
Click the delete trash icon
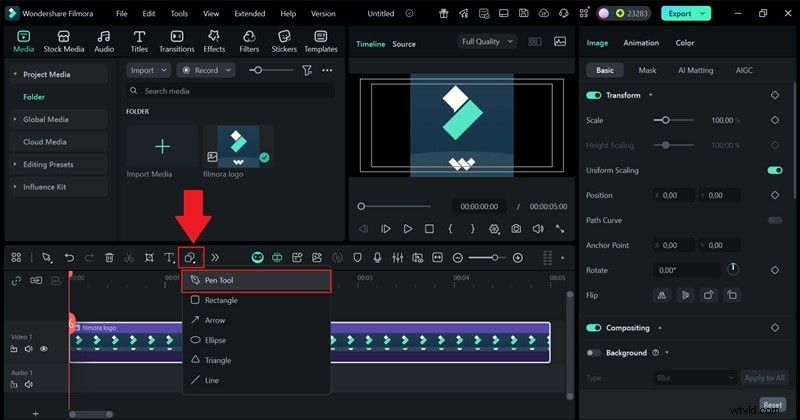point(109,258)
